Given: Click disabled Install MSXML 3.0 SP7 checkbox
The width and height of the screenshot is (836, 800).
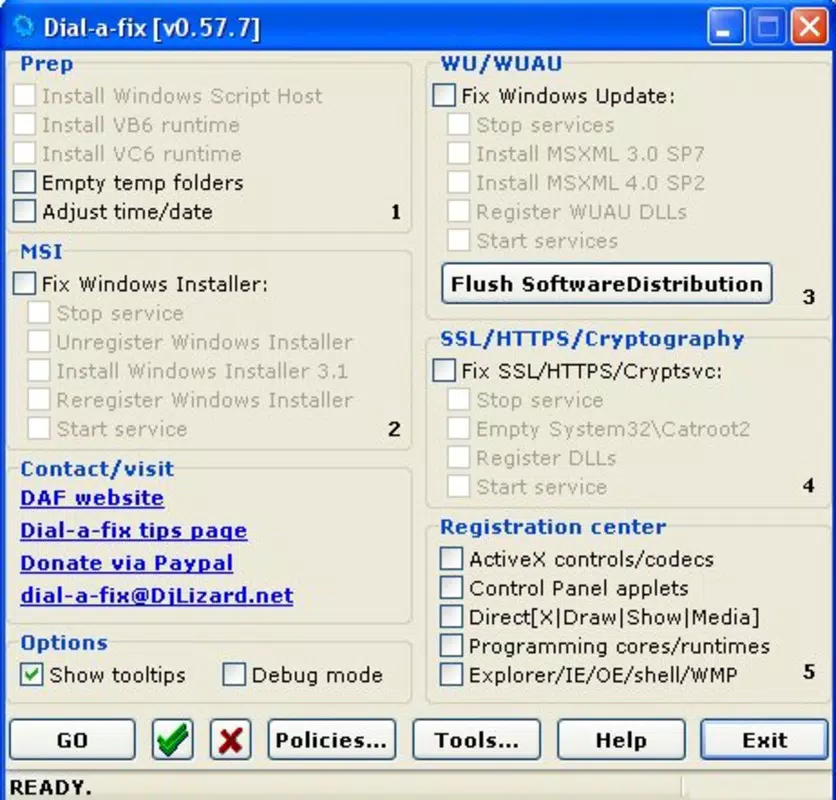Looking at the screenshot, I should (459, 153).
